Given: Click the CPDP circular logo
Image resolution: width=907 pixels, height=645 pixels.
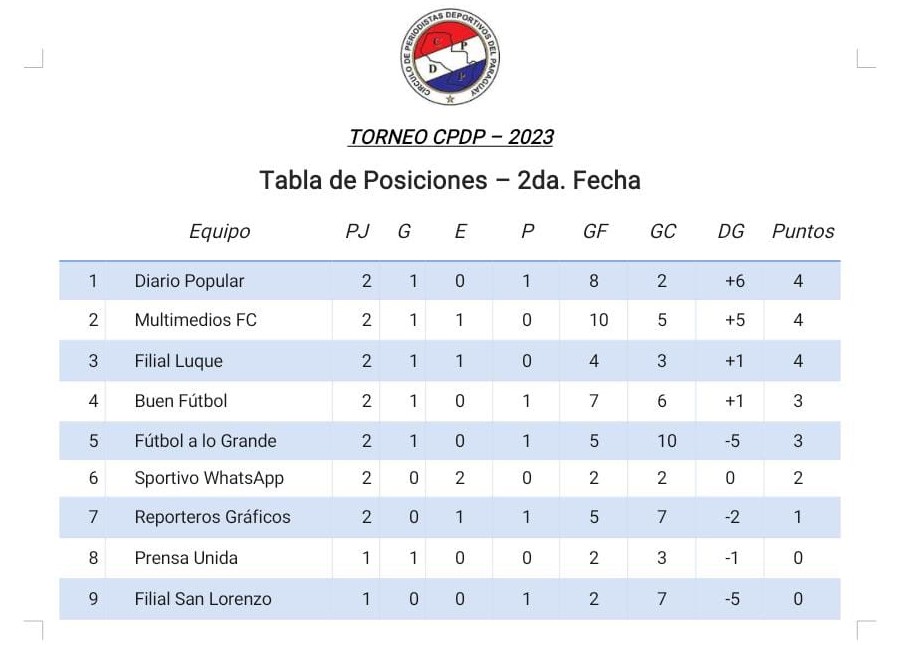Looking at the screenshot, I should coord(450,57).
